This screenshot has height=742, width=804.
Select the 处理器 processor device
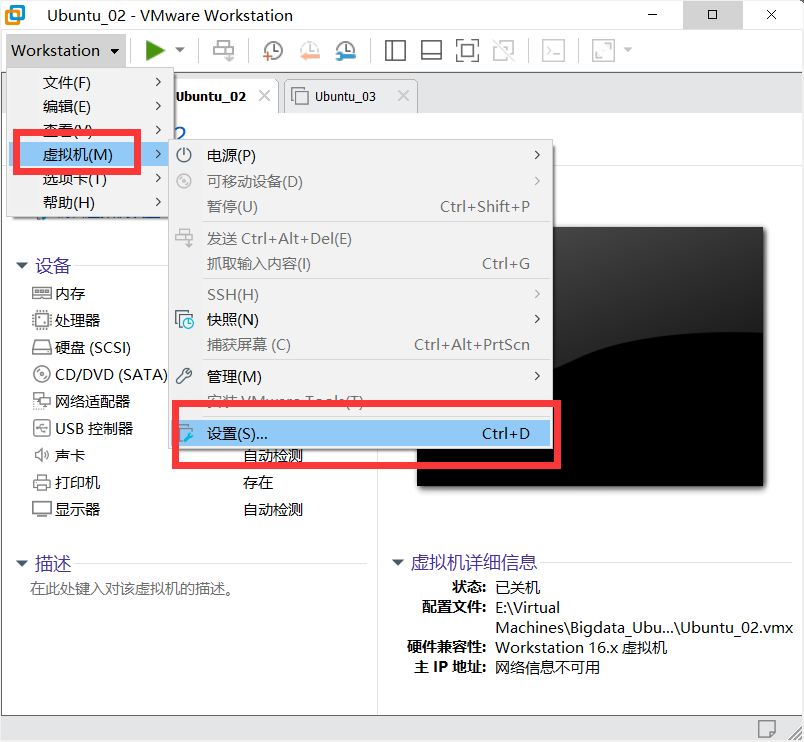point(66,320)
